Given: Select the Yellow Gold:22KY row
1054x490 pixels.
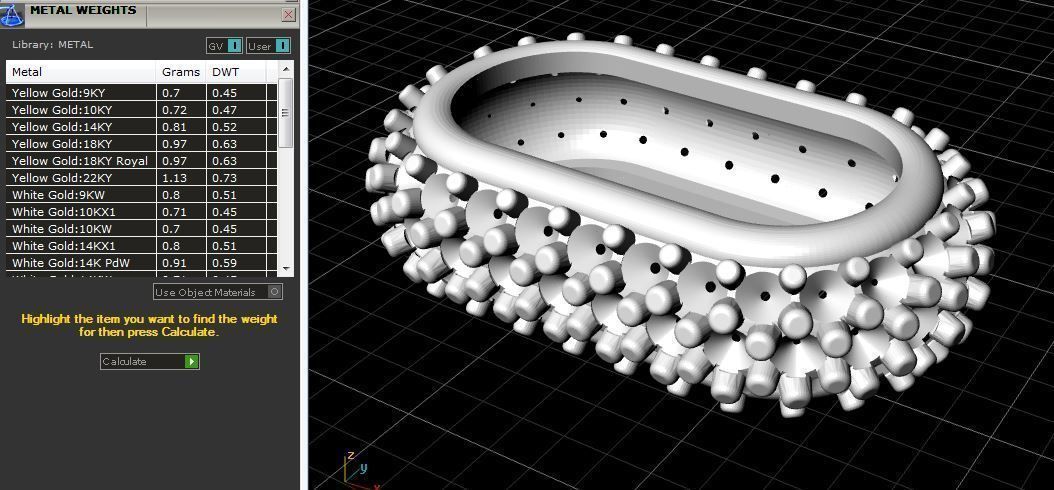Looking at the screenshot, I should coord(142,177).
